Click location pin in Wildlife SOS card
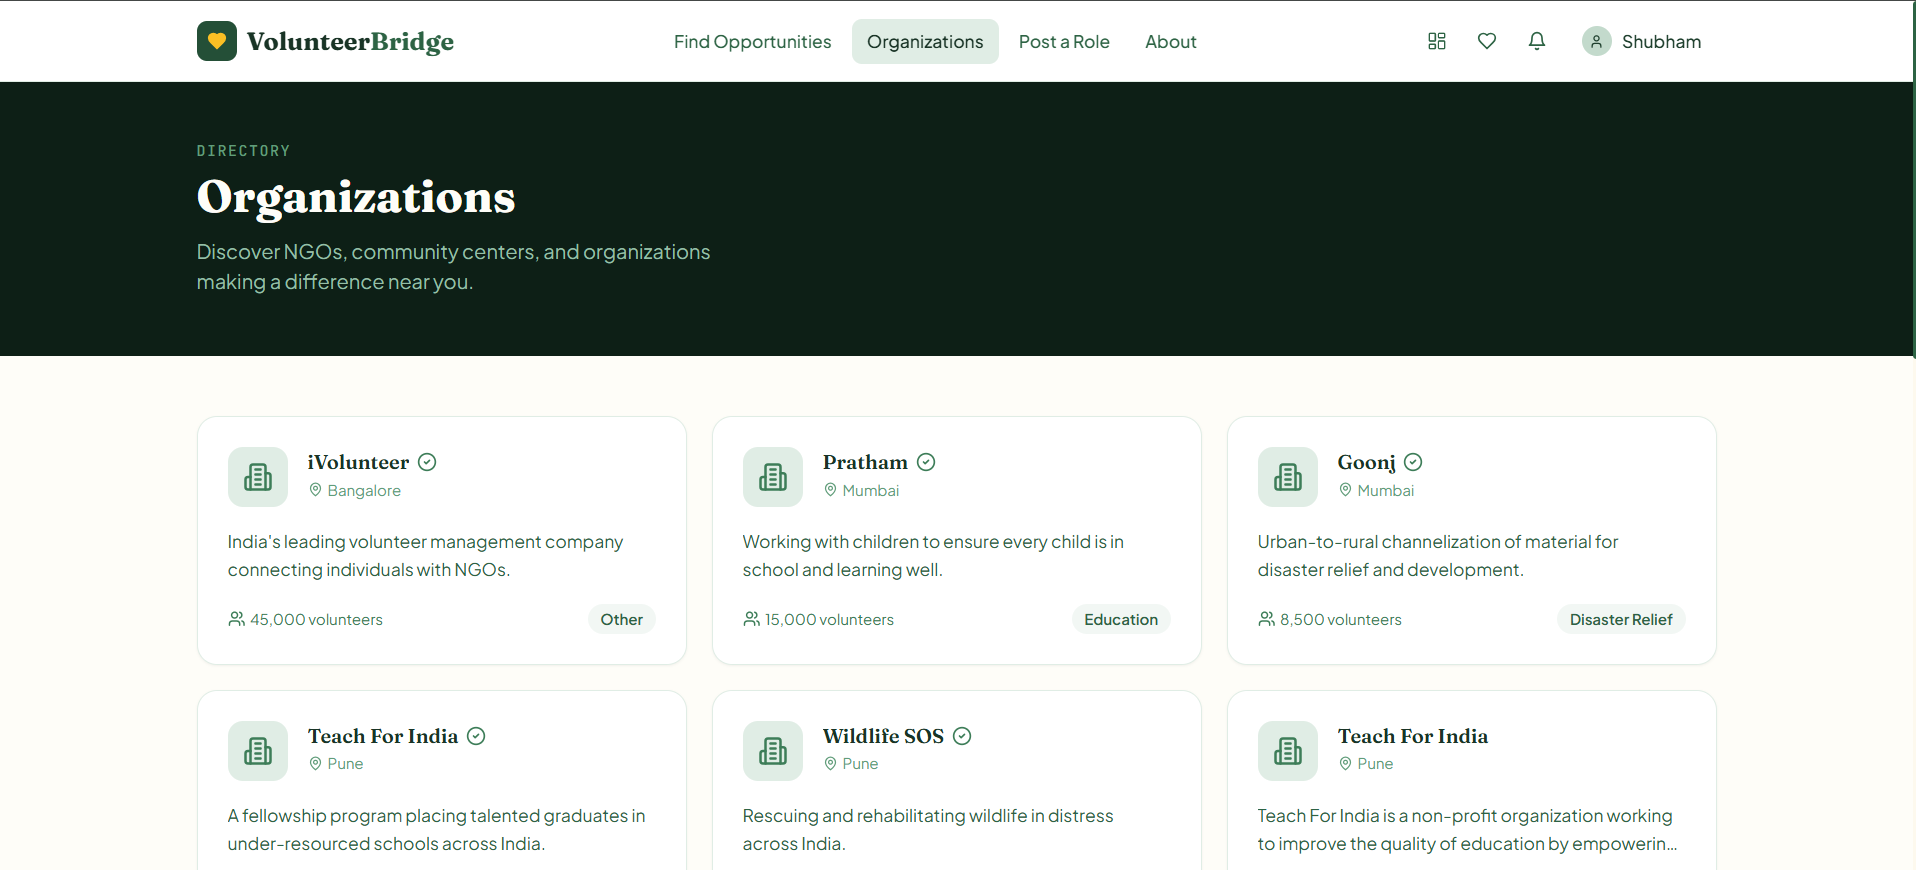1916x870 pixels. click(x=830, y=764)
